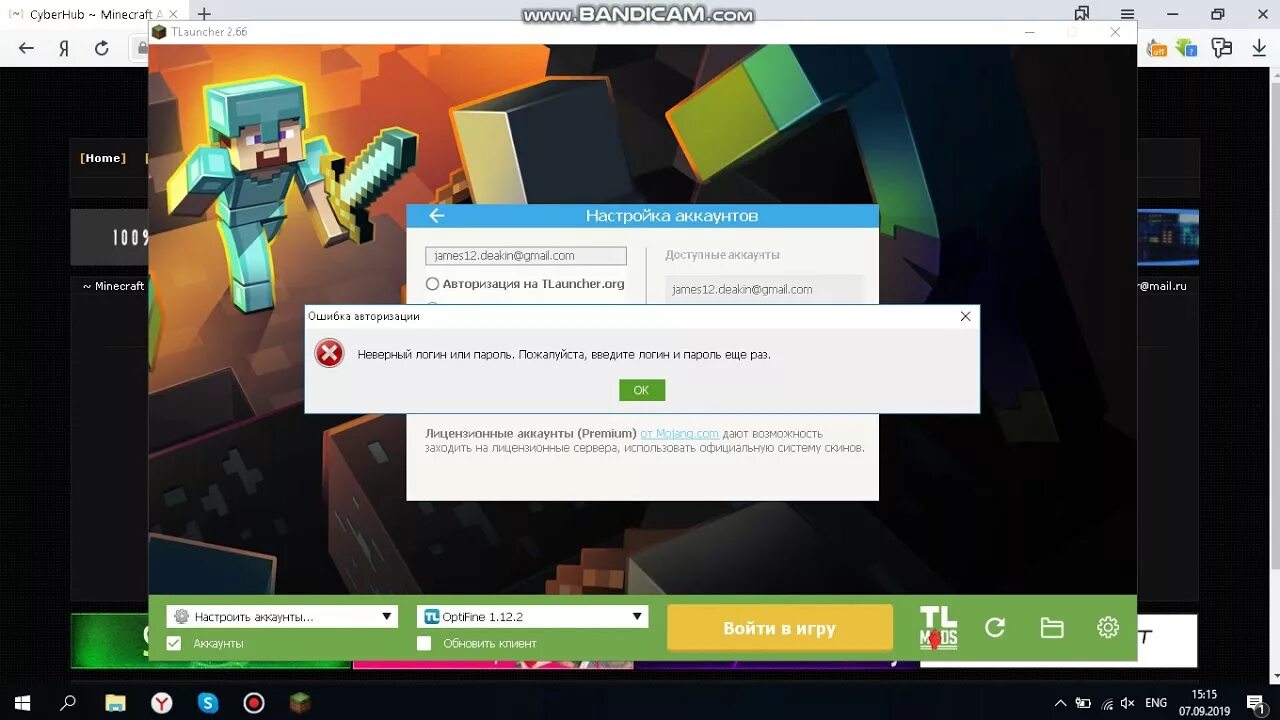Click the browser bookmarks collection icon
The width and height of the screenshot is (1280, 720).
(1082, 14)
